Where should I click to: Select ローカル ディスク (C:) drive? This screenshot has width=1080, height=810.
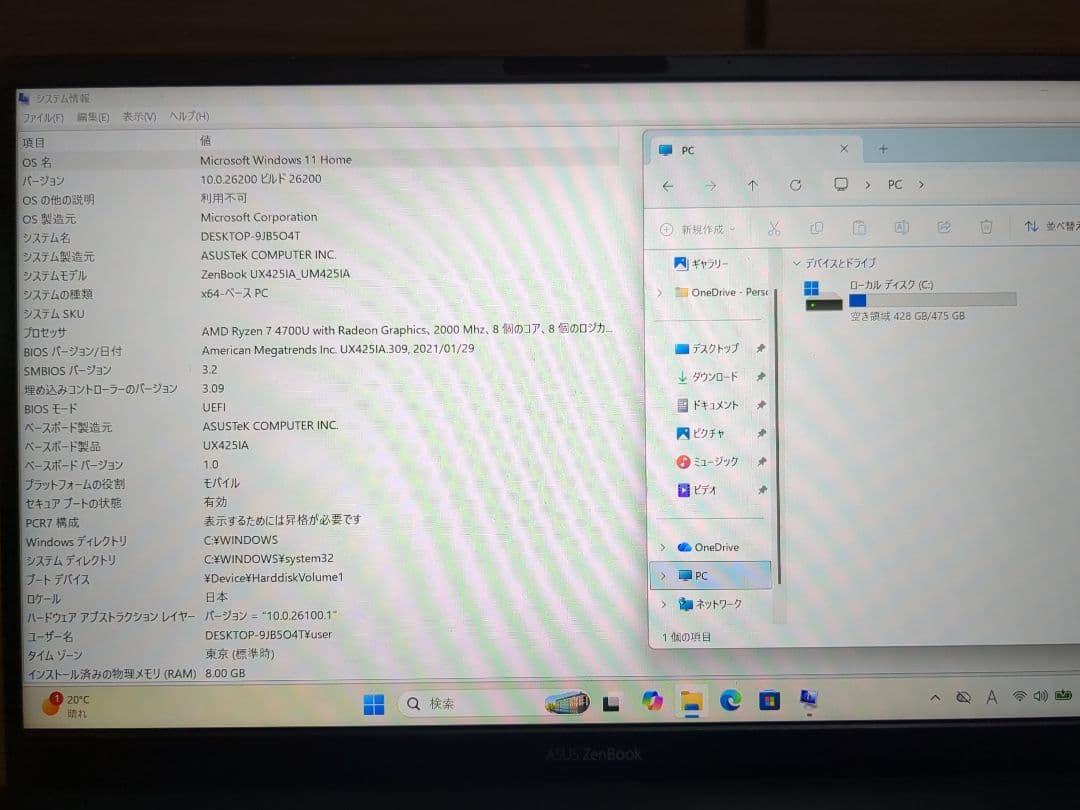908,298
